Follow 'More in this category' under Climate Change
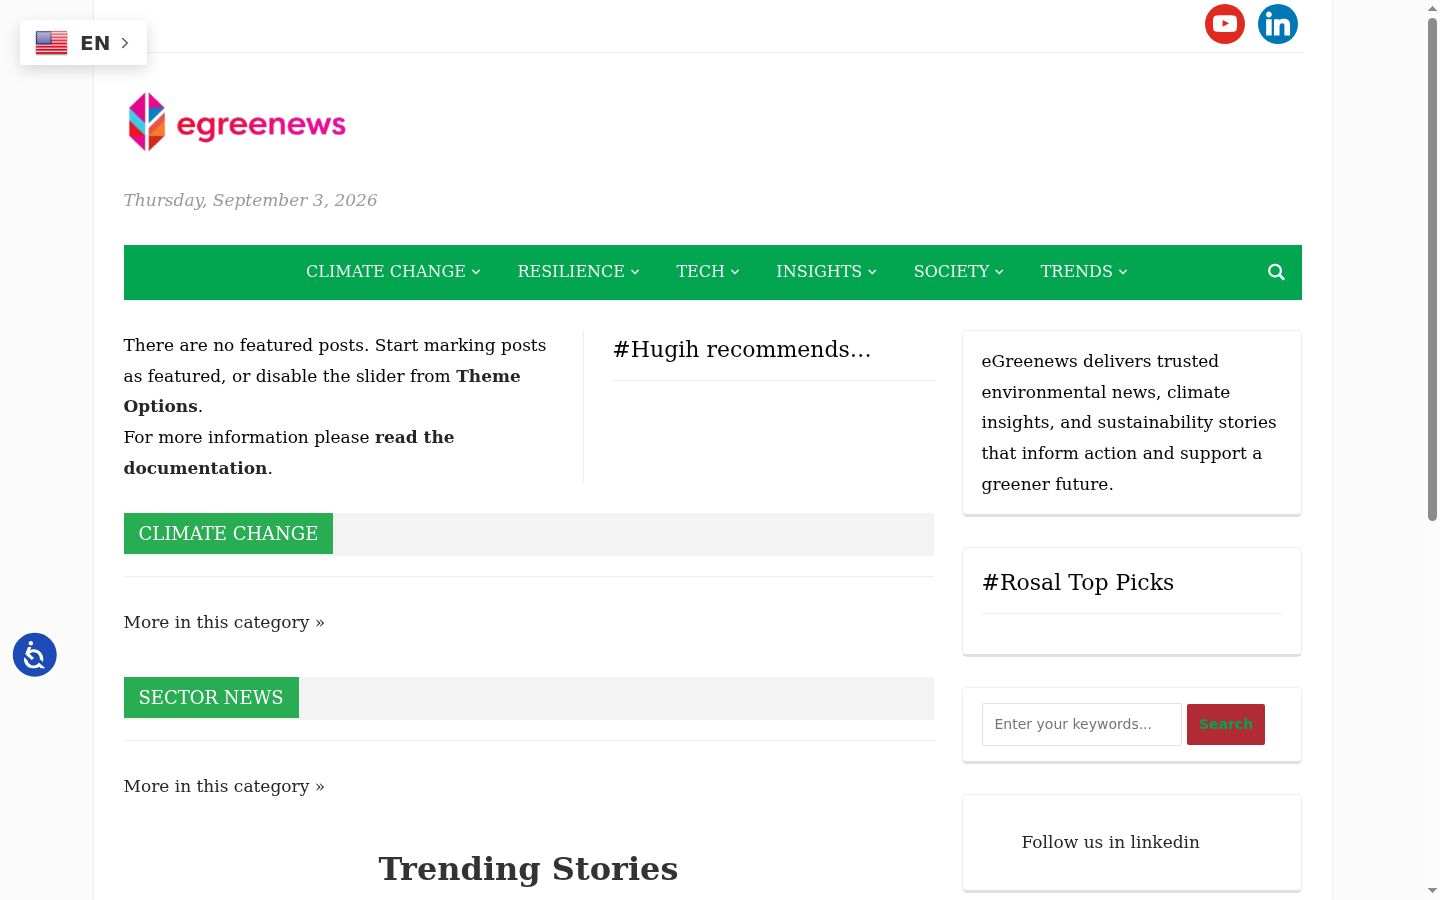This screenshot has width=1440, height=900. 224,622
